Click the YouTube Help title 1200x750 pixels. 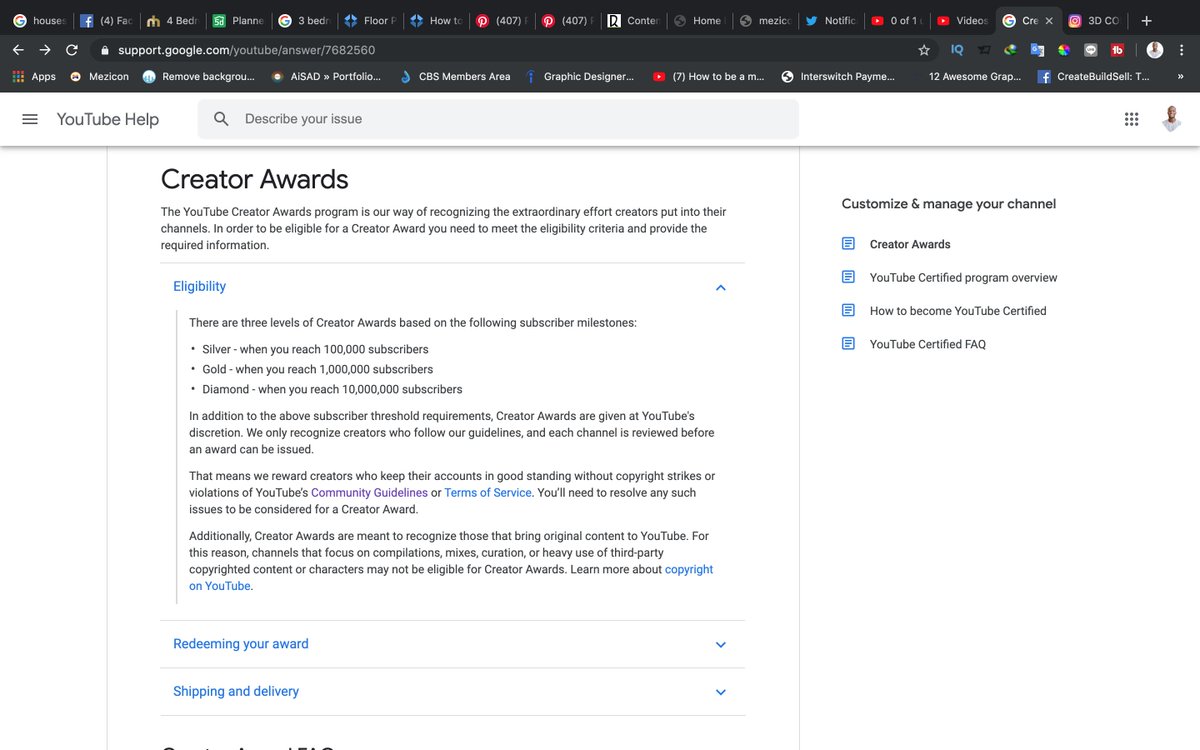(108, 119)
